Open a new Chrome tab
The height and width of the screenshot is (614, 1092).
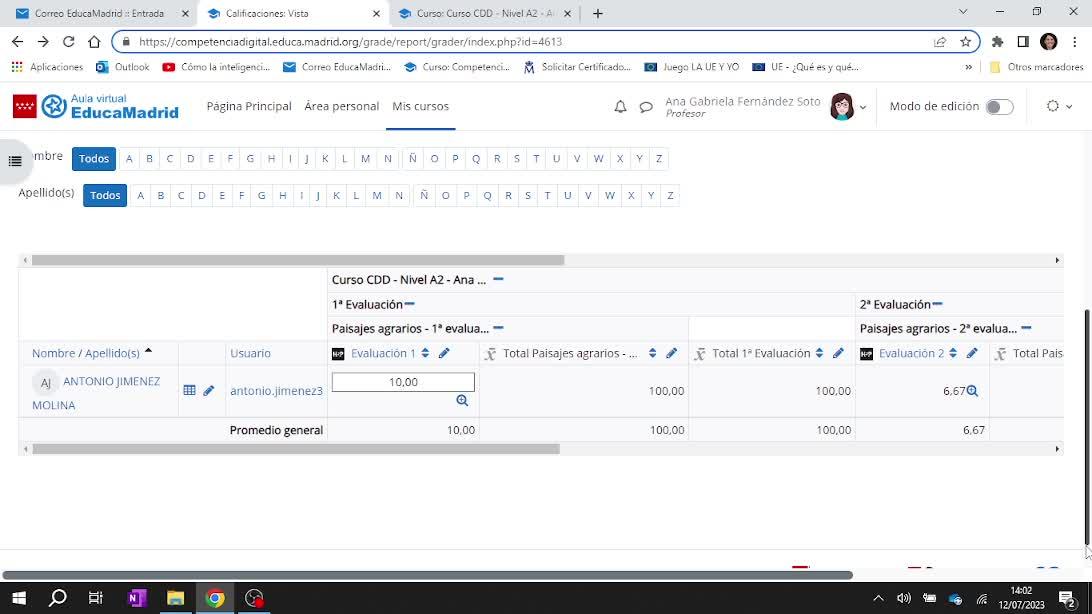click(598, 13)
